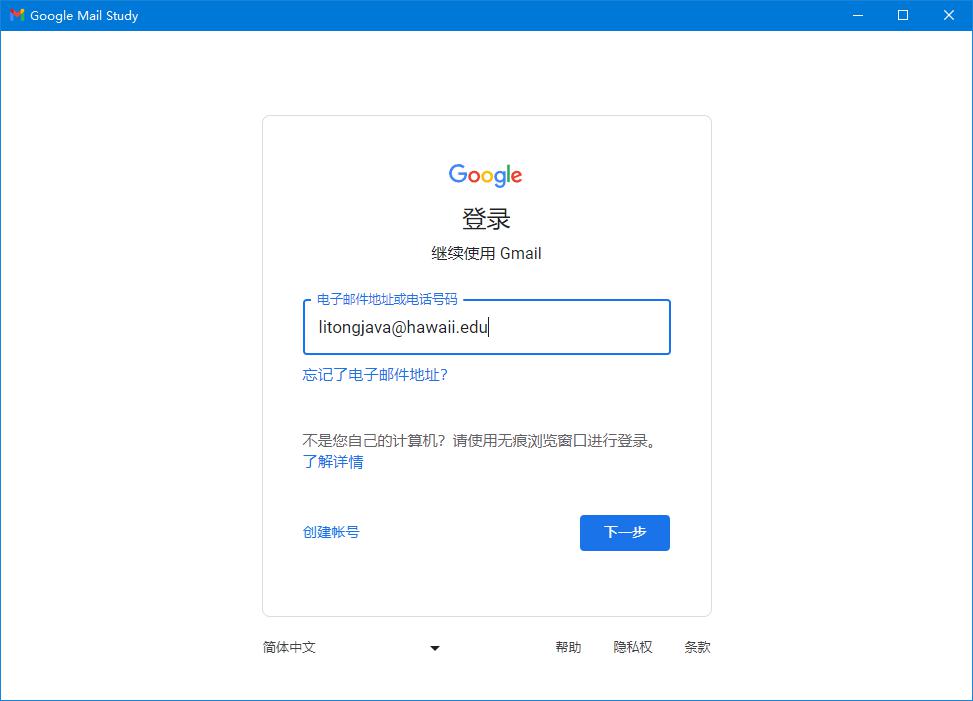Click the Google Mail Study window title
This screenshot has width=973, height=701.
pyautogui.click(x=84, y=16)
